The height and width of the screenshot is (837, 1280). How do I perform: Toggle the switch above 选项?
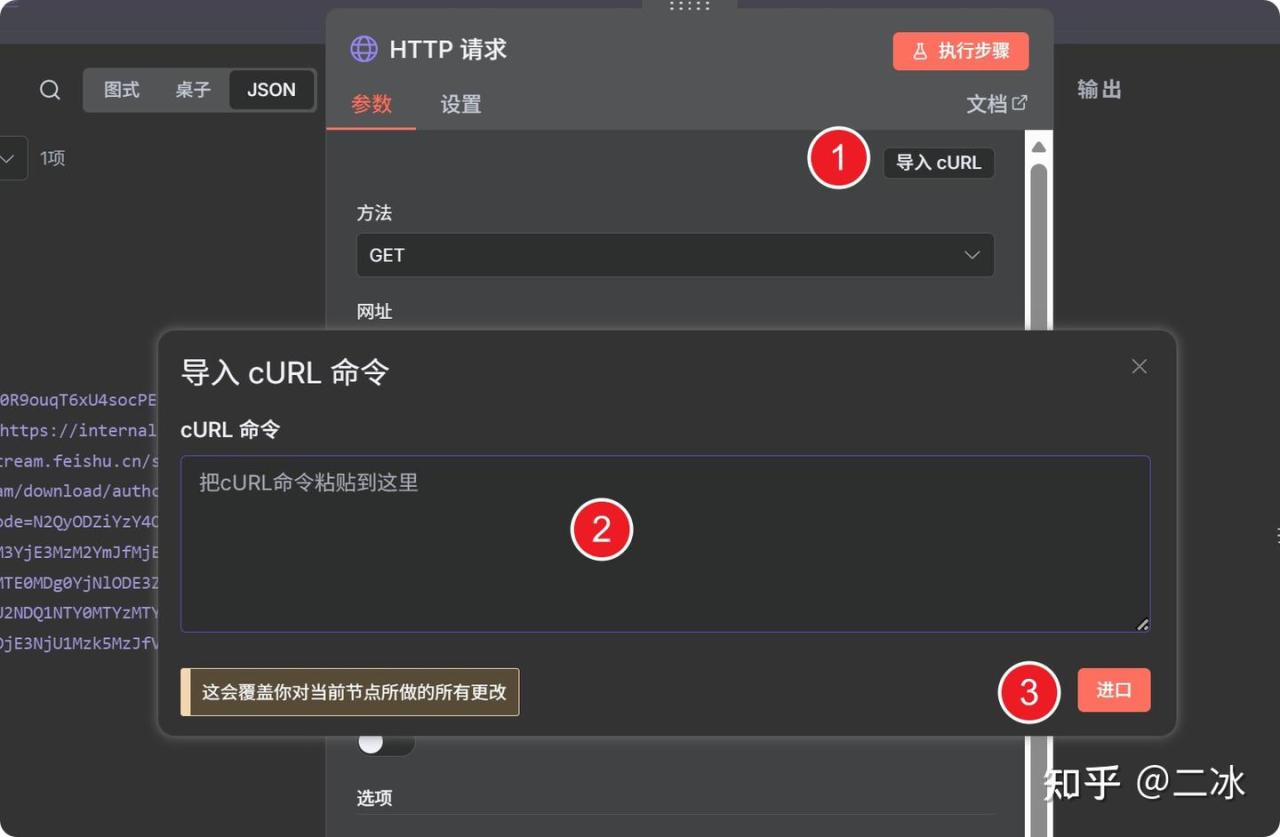click(x=385, y=743)
